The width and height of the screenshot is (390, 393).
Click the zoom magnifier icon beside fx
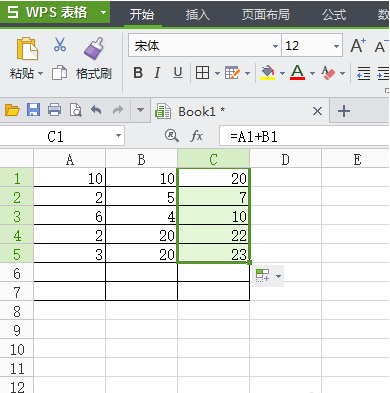pos(172,136)
